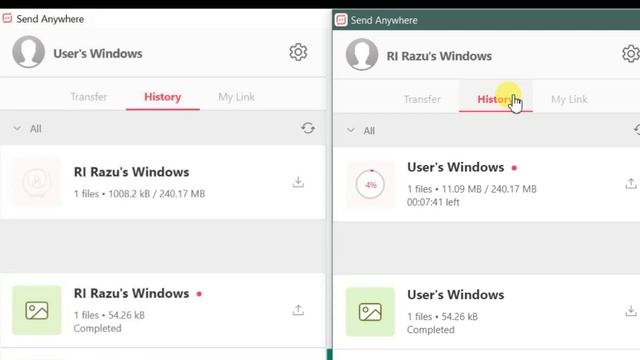Click the profile avatar beside RI Razu's Windows header
This screenshot has height=360, width=640.
(x=362, y=54)
